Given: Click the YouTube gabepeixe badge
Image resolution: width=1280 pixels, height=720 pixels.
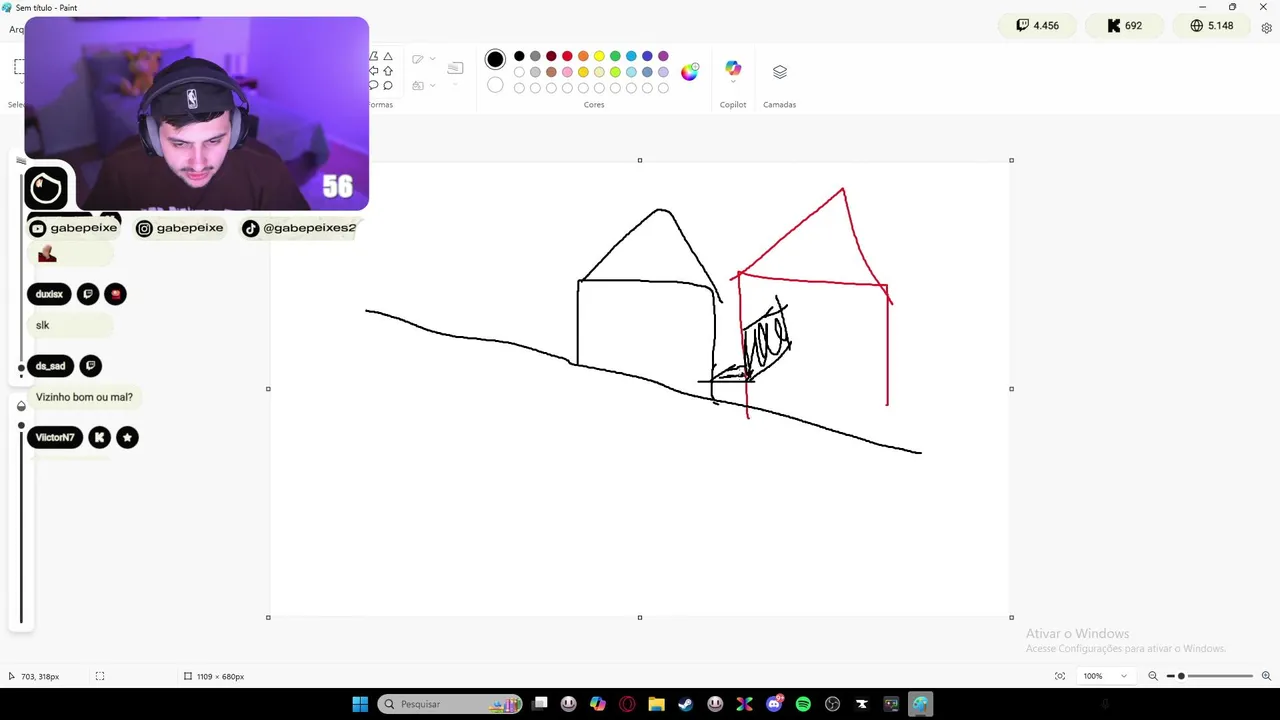Looking at the screenshot, I should [74, 228].
